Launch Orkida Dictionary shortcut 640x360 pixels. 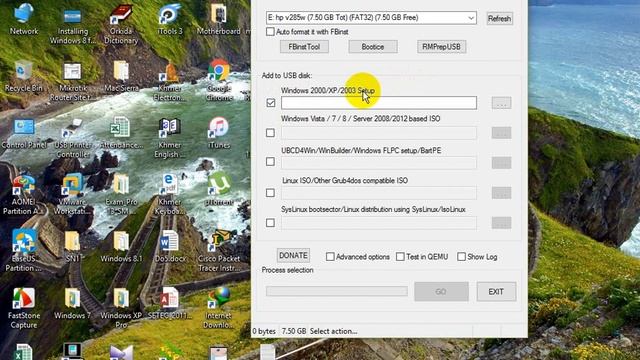coord(121,24)
